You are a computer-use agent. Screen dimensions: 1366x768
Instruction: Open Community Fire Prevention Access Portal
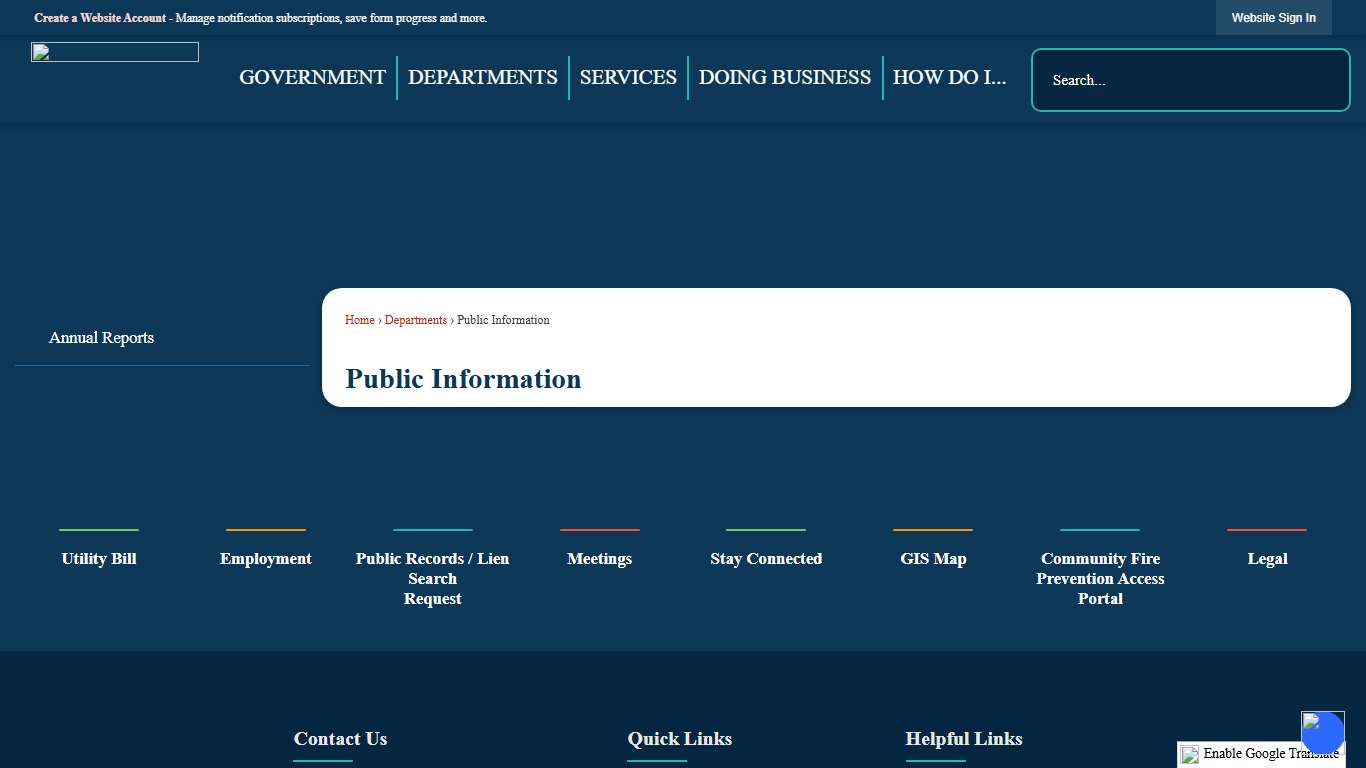1100,578
